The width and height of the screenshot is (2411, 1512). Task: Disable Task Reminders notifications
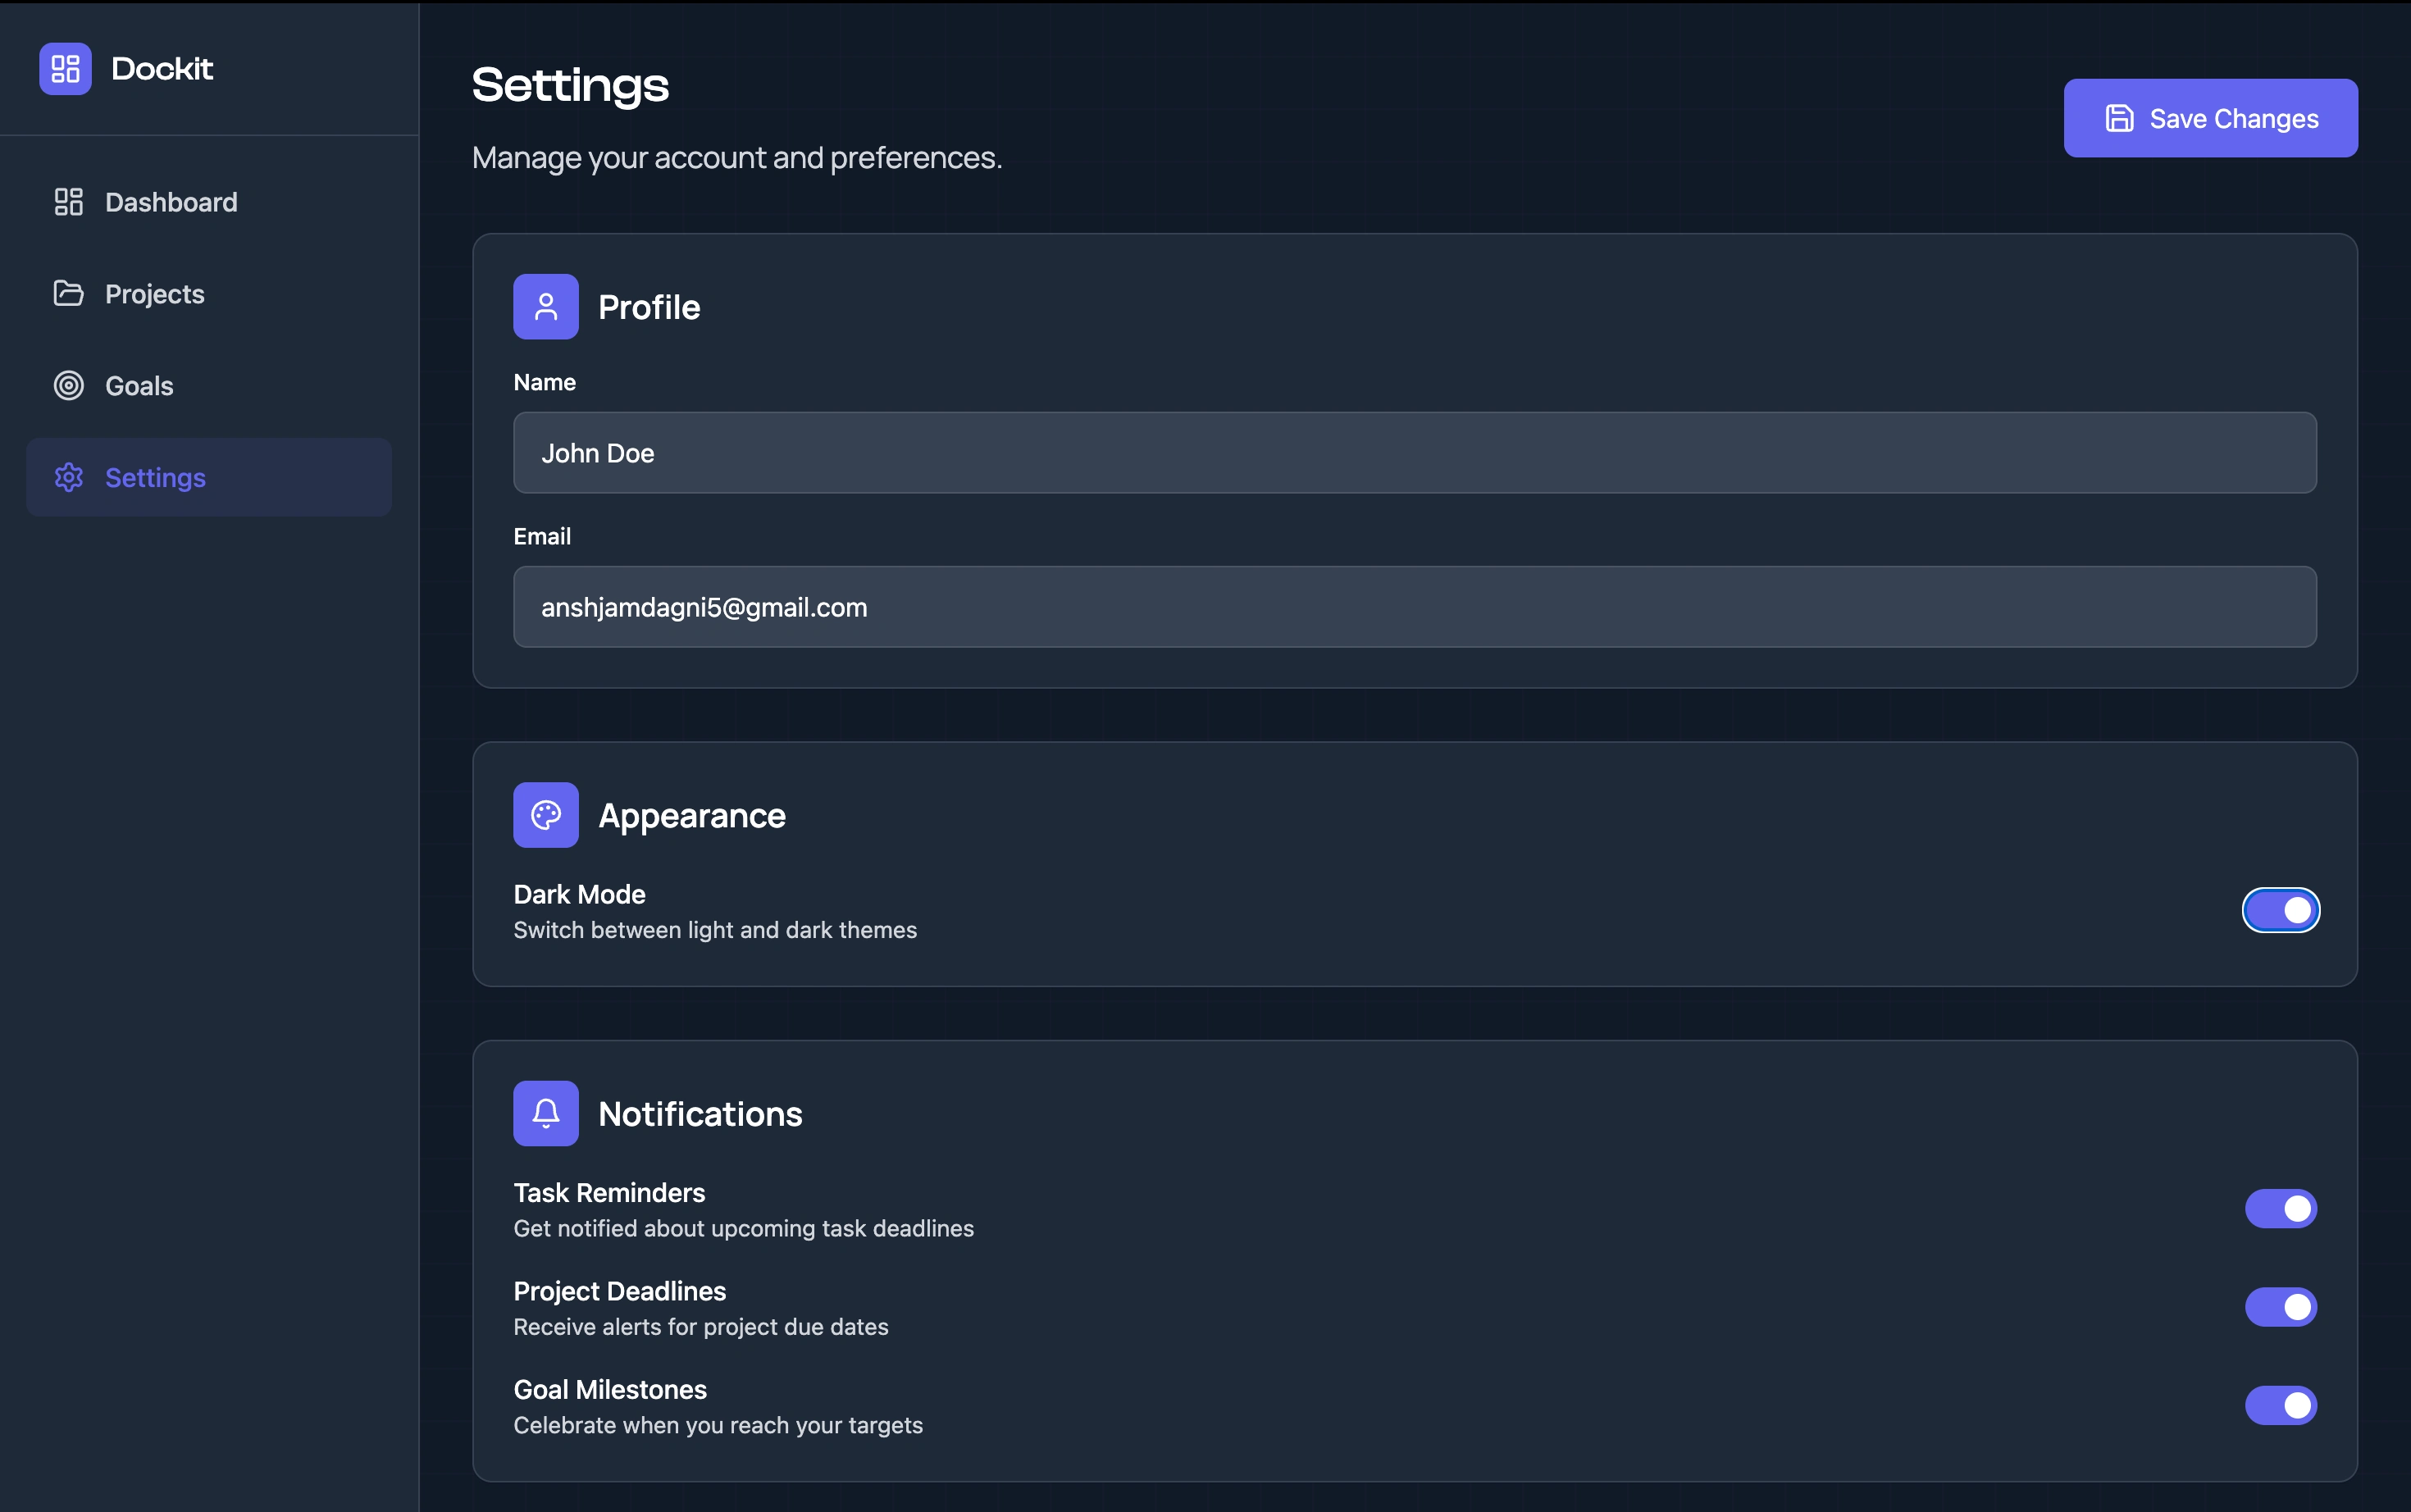2281,1208
